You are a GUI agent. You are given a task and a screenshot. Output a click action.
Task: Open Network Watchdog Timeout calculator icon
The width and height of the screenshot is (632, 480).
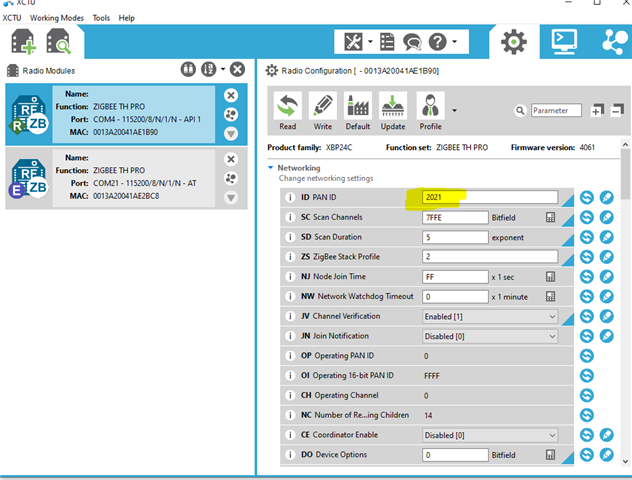pyautogui.click(x=550, y=297)
